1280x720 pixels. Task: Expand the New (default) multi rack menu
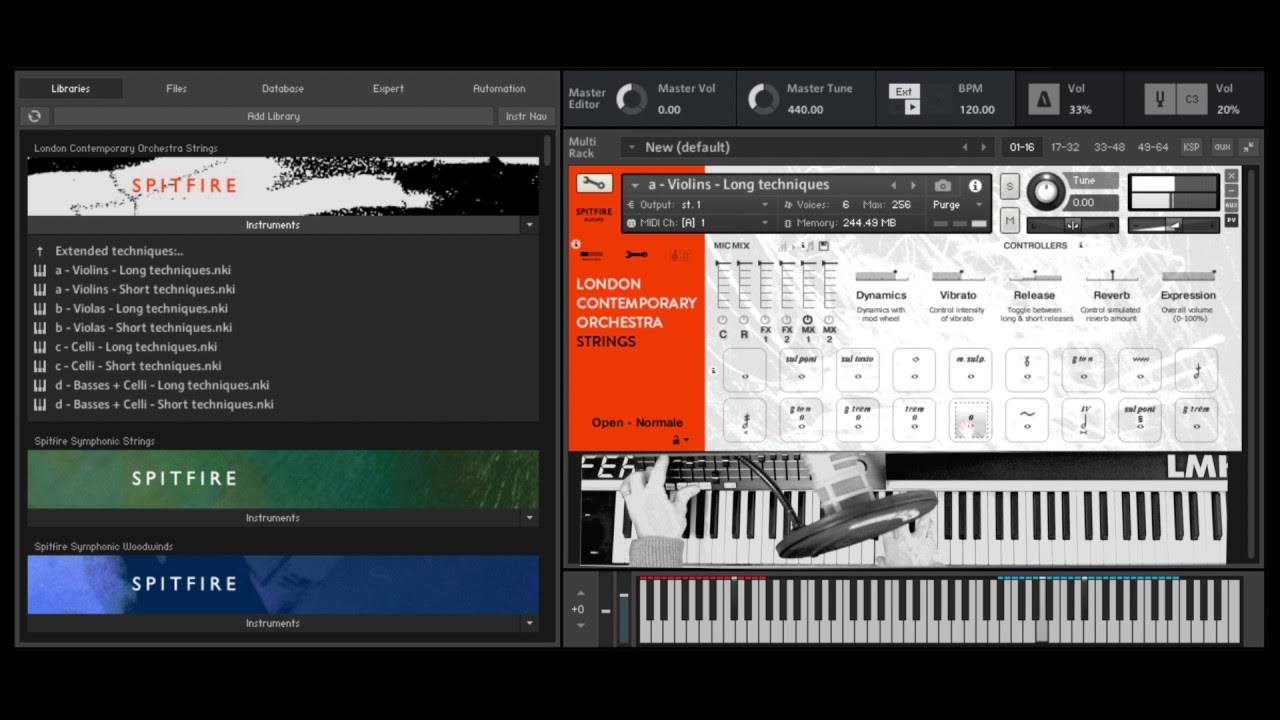pos(631,147)
